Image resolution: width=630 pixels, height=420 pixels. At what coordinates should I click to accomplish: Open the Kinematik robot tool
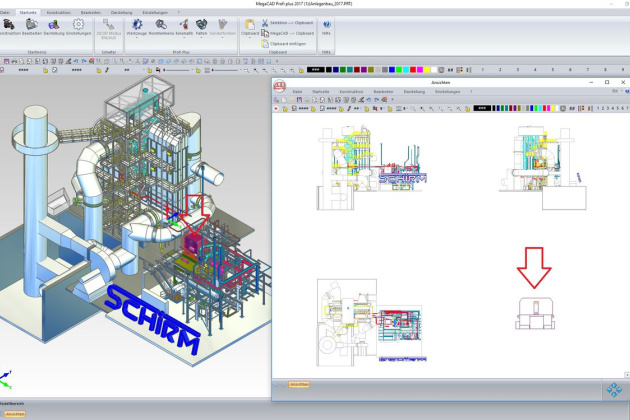tap(185, 25)
